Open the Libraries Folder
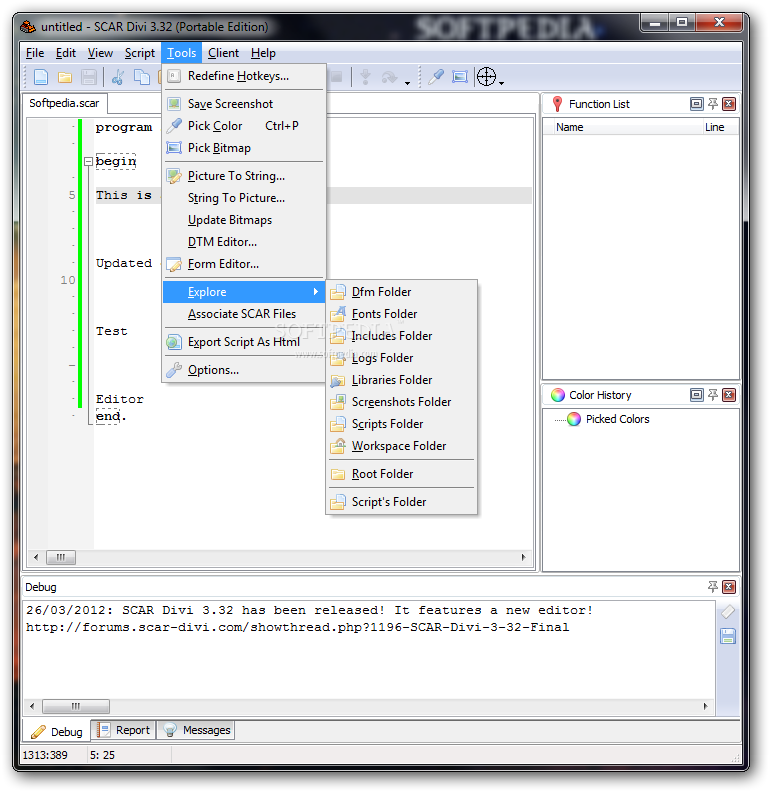The image size is (770, 792). click(x=402, y=380)
